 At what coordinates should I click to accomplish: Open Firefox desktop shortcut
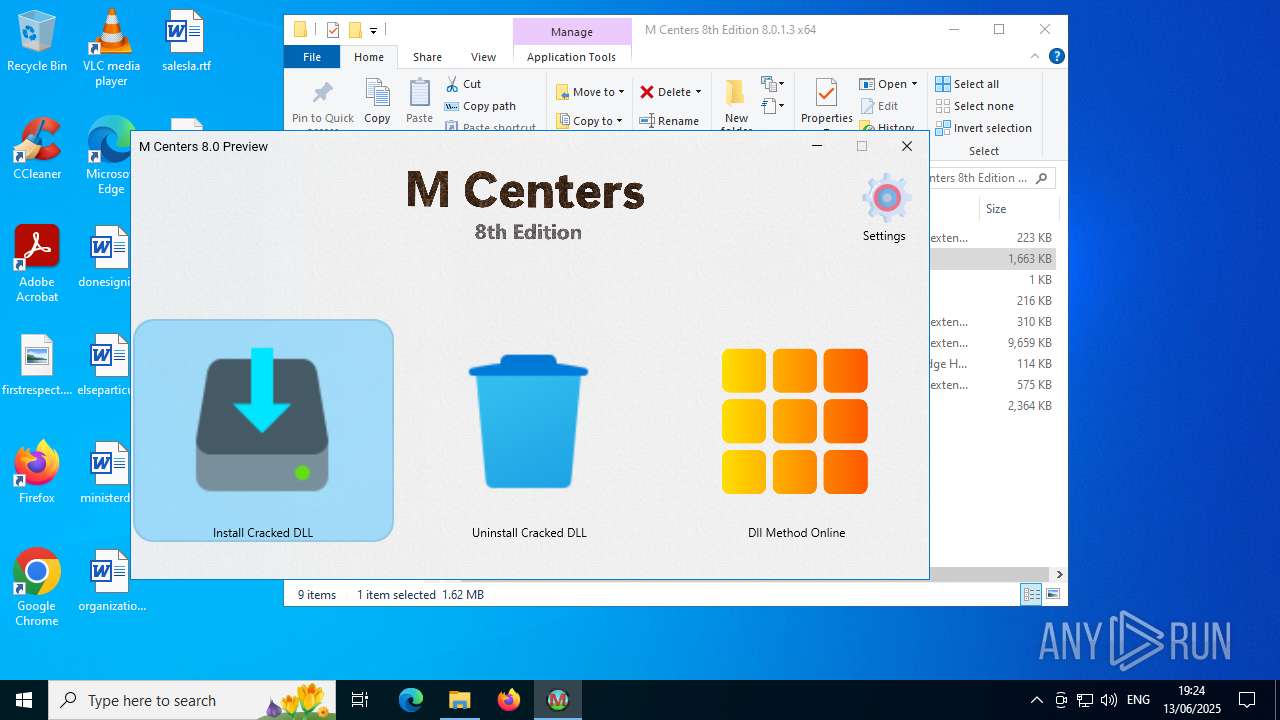[x=37, y=472]
